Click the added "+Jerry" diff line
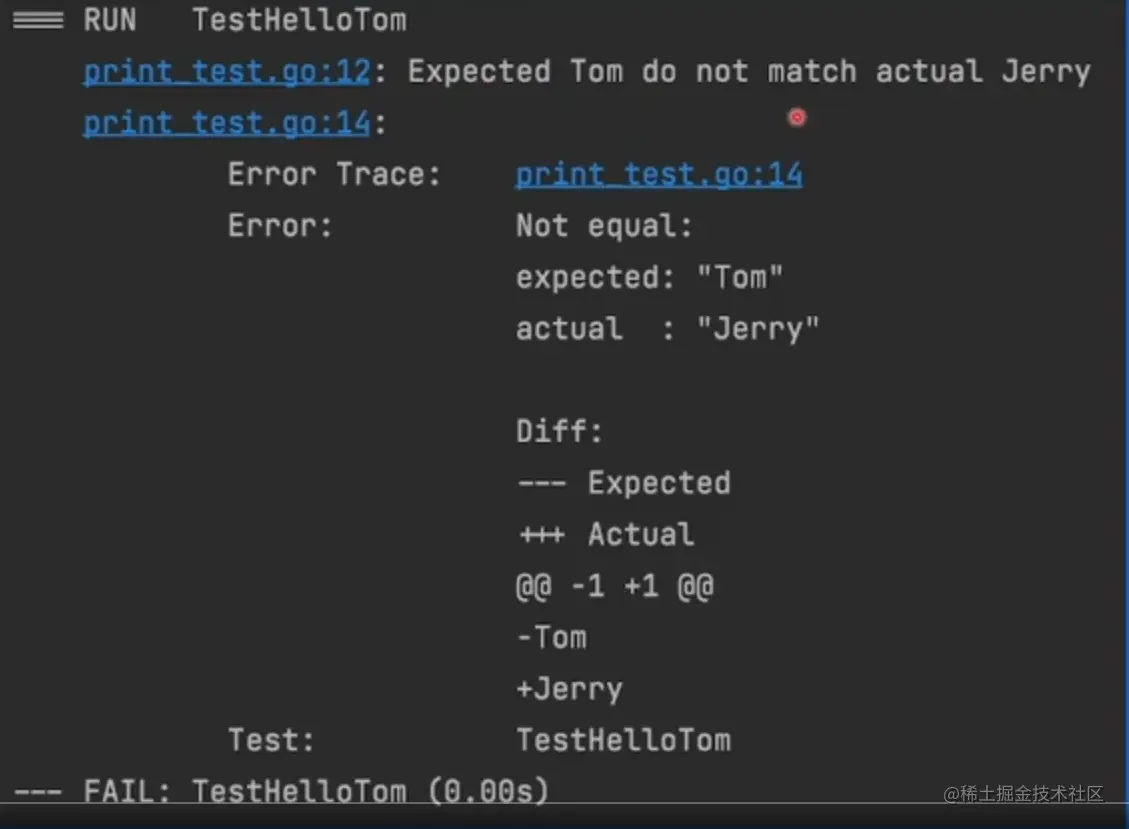The height and width of the screenshot is (829, 1129). (569, 689)
